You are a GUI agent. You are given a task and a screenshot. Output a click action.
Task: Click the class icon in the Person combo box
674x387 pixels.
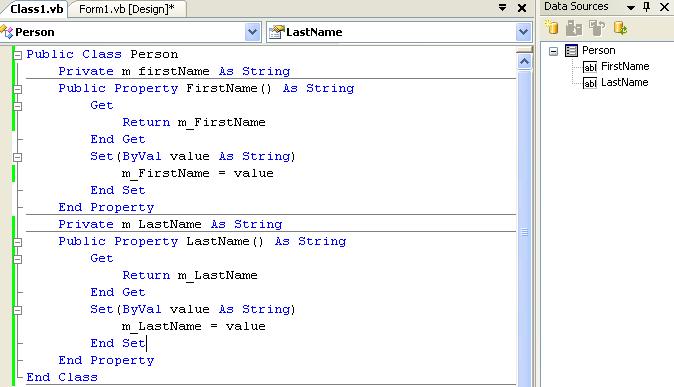point(6,32)
